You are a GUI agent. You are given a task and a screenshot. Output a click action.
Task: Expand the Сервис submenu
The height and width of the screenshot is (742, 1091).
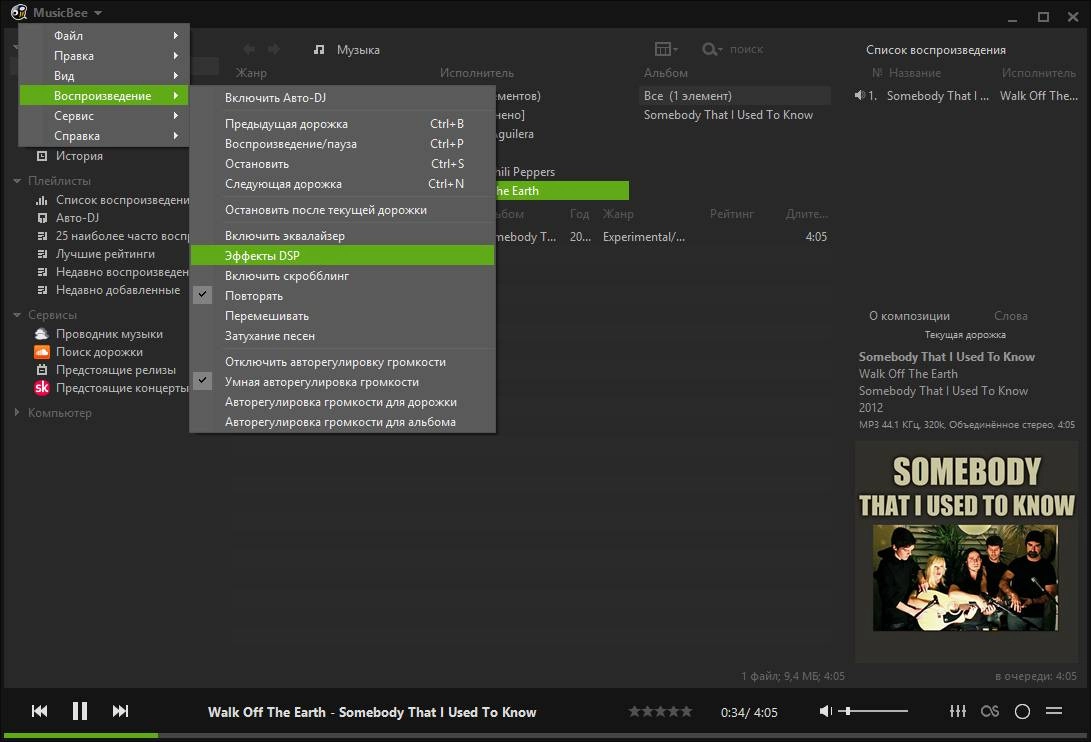(104, 116)
